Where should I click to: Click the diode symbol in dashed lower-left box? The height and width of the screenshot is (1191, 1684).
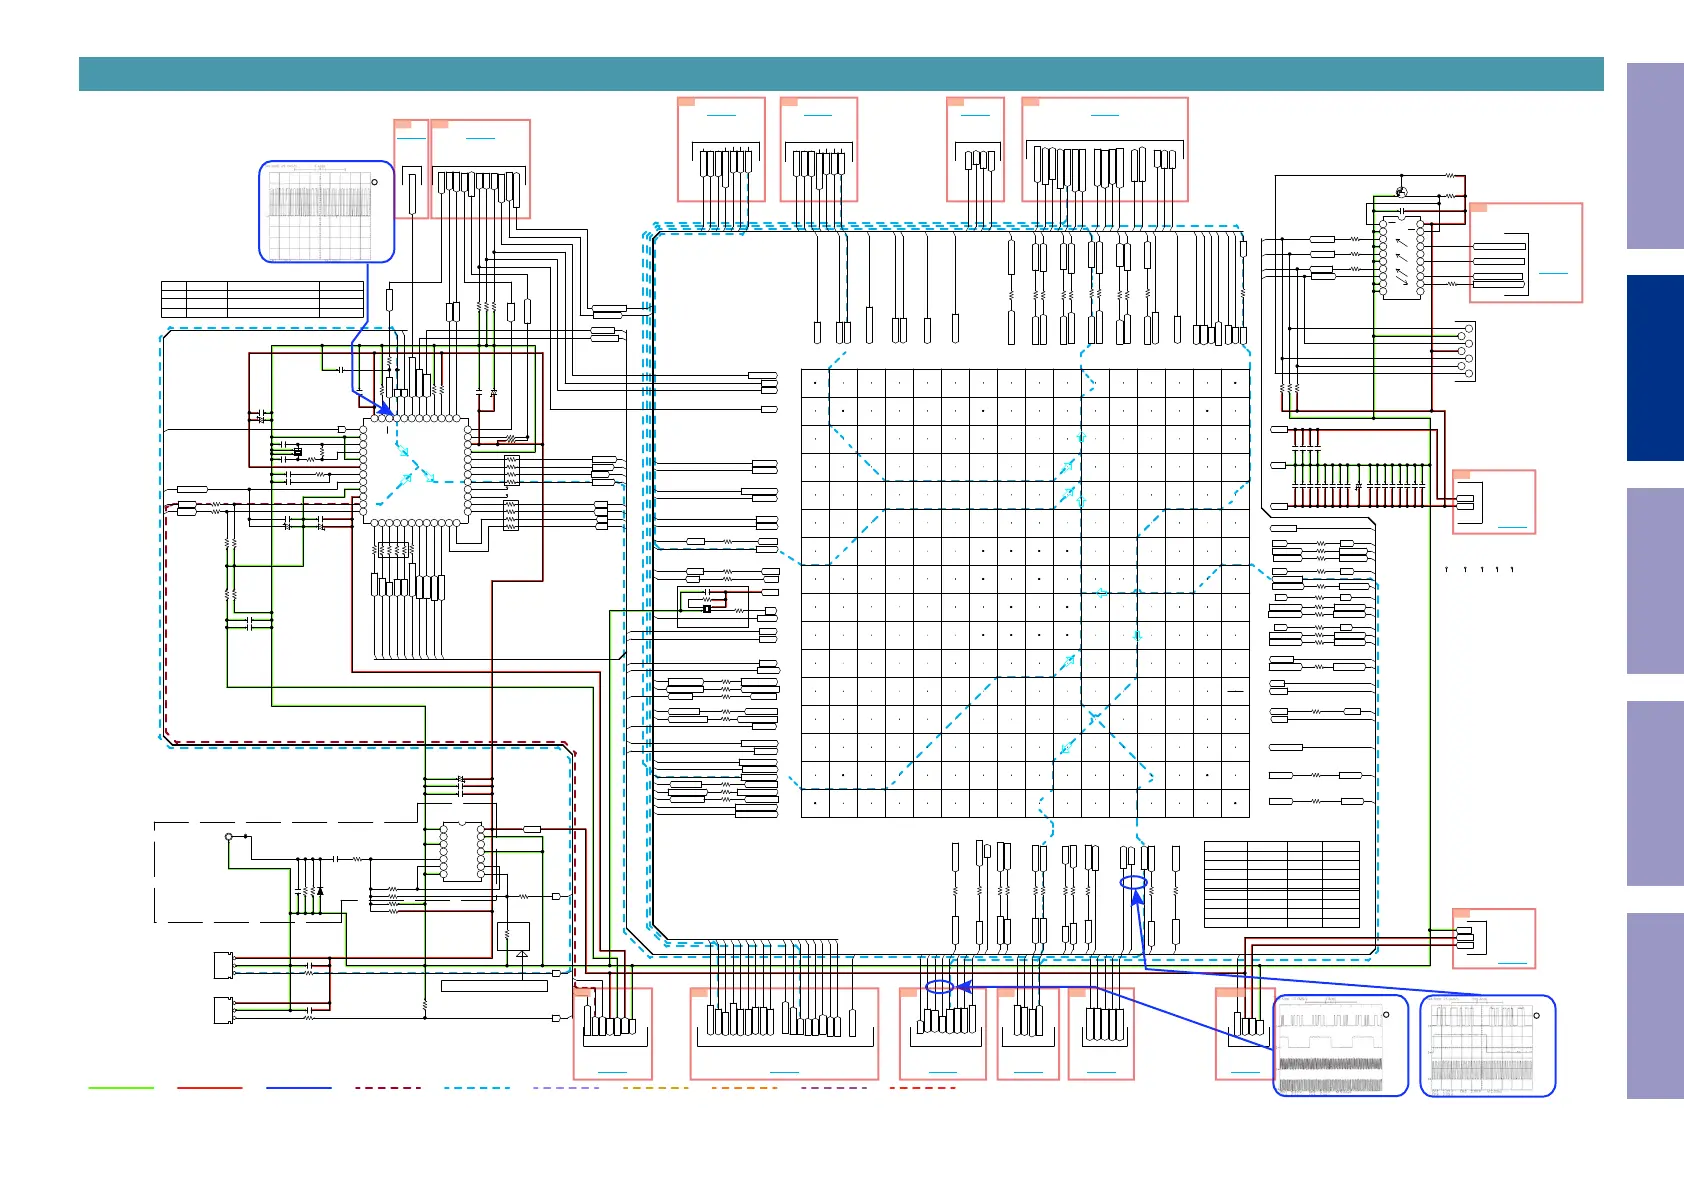320,890
